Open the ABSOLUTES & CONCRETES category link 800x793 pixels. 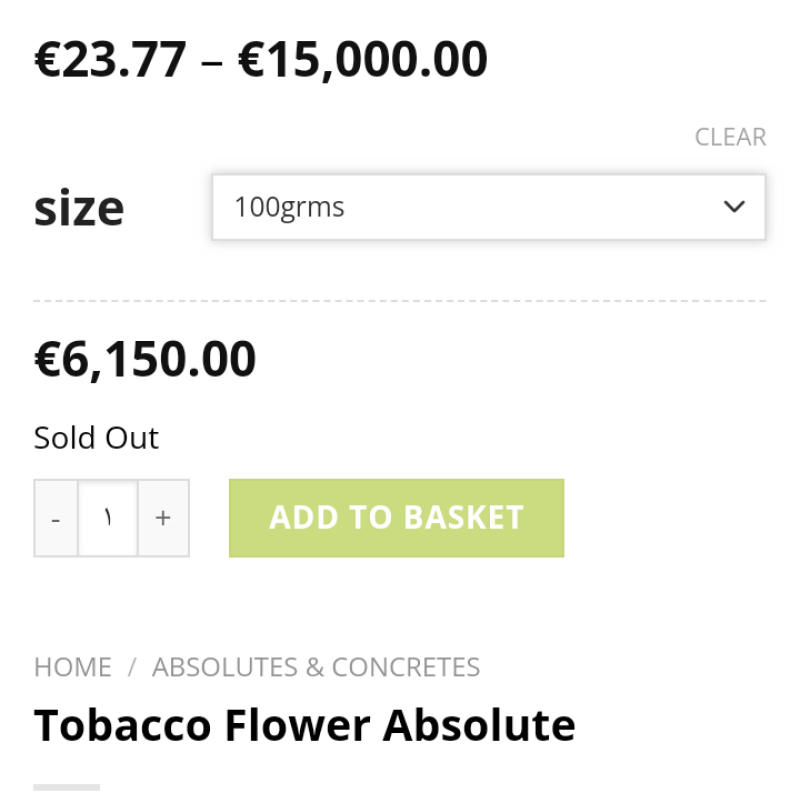tap(316, 667)
